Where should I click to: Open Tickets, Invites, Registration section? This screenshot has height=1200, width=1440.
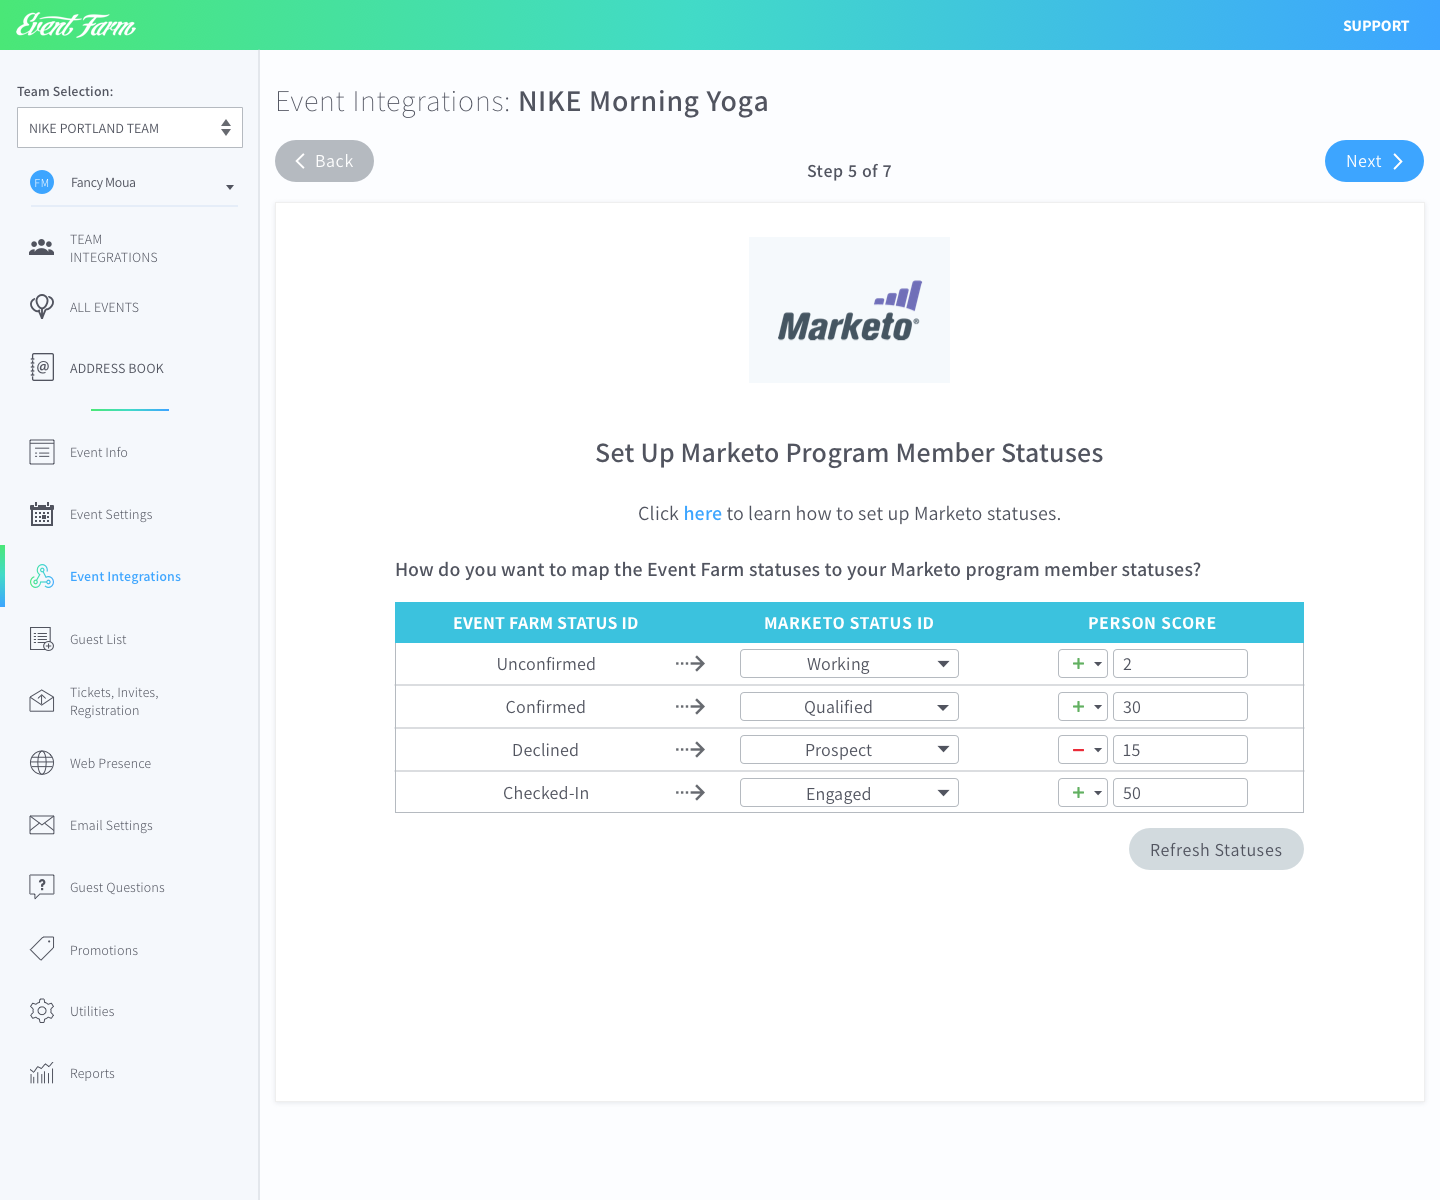[114, 701]
